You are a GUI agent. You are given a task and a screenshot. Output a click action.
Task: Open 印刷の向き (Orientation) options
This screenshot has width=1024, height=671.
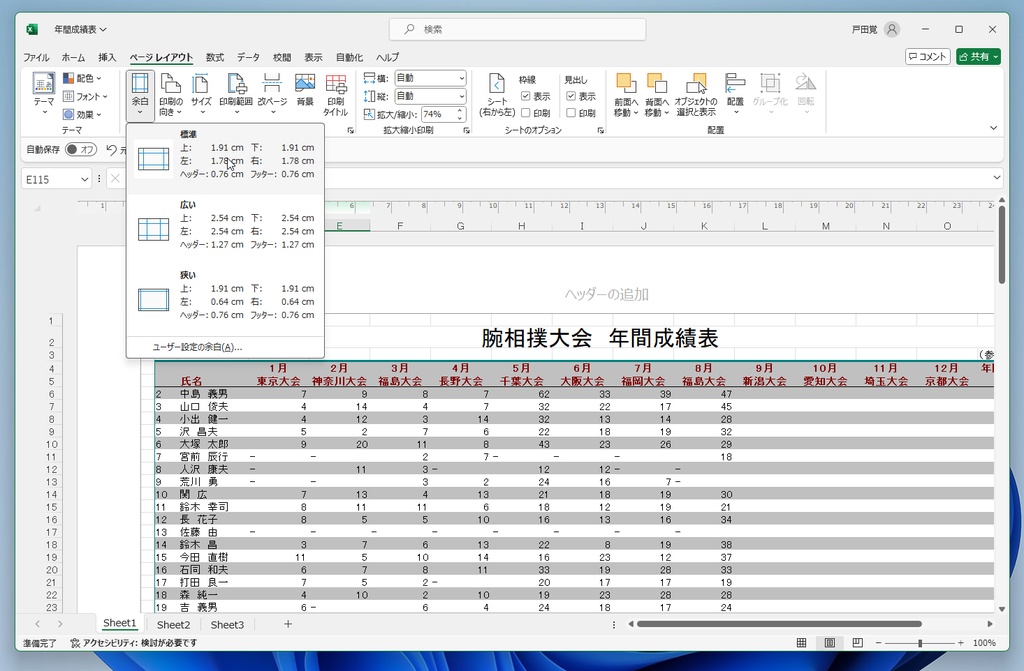click(170, 95)
